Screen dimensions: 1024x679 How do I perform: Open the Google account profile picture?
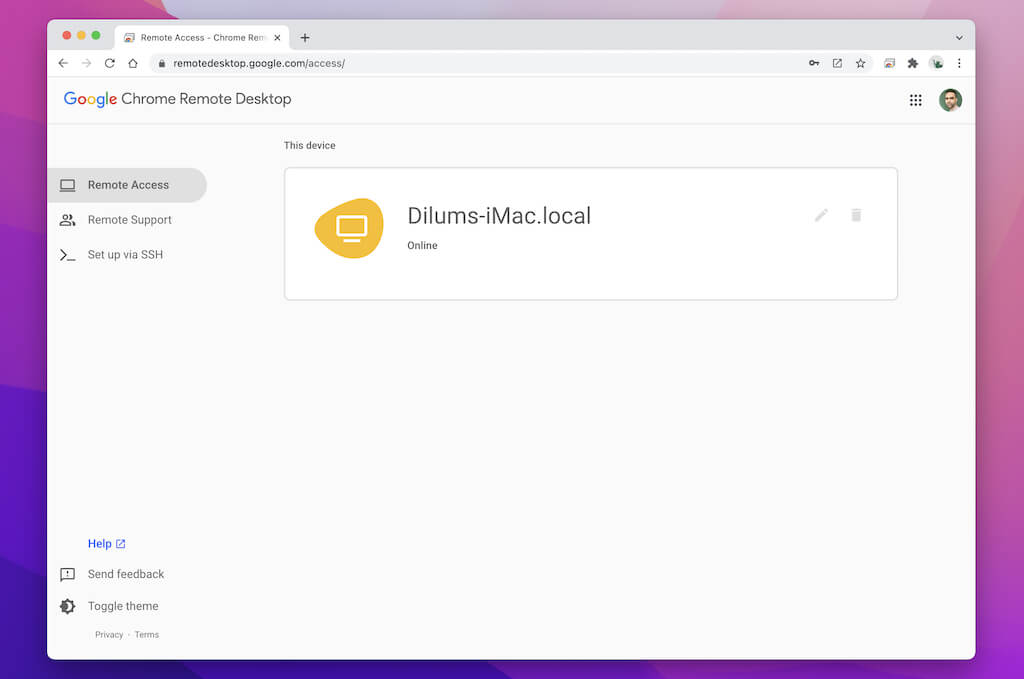(950, 100)
